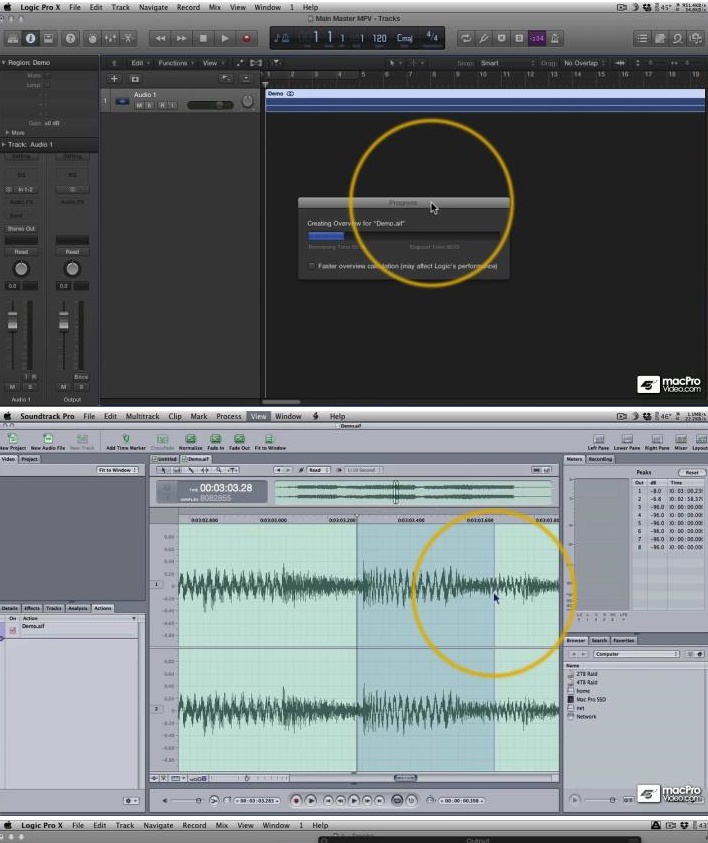Click the Rewind button in Logic's transport
This screenshot has width=708, height=843.
[x=160, y=38]
